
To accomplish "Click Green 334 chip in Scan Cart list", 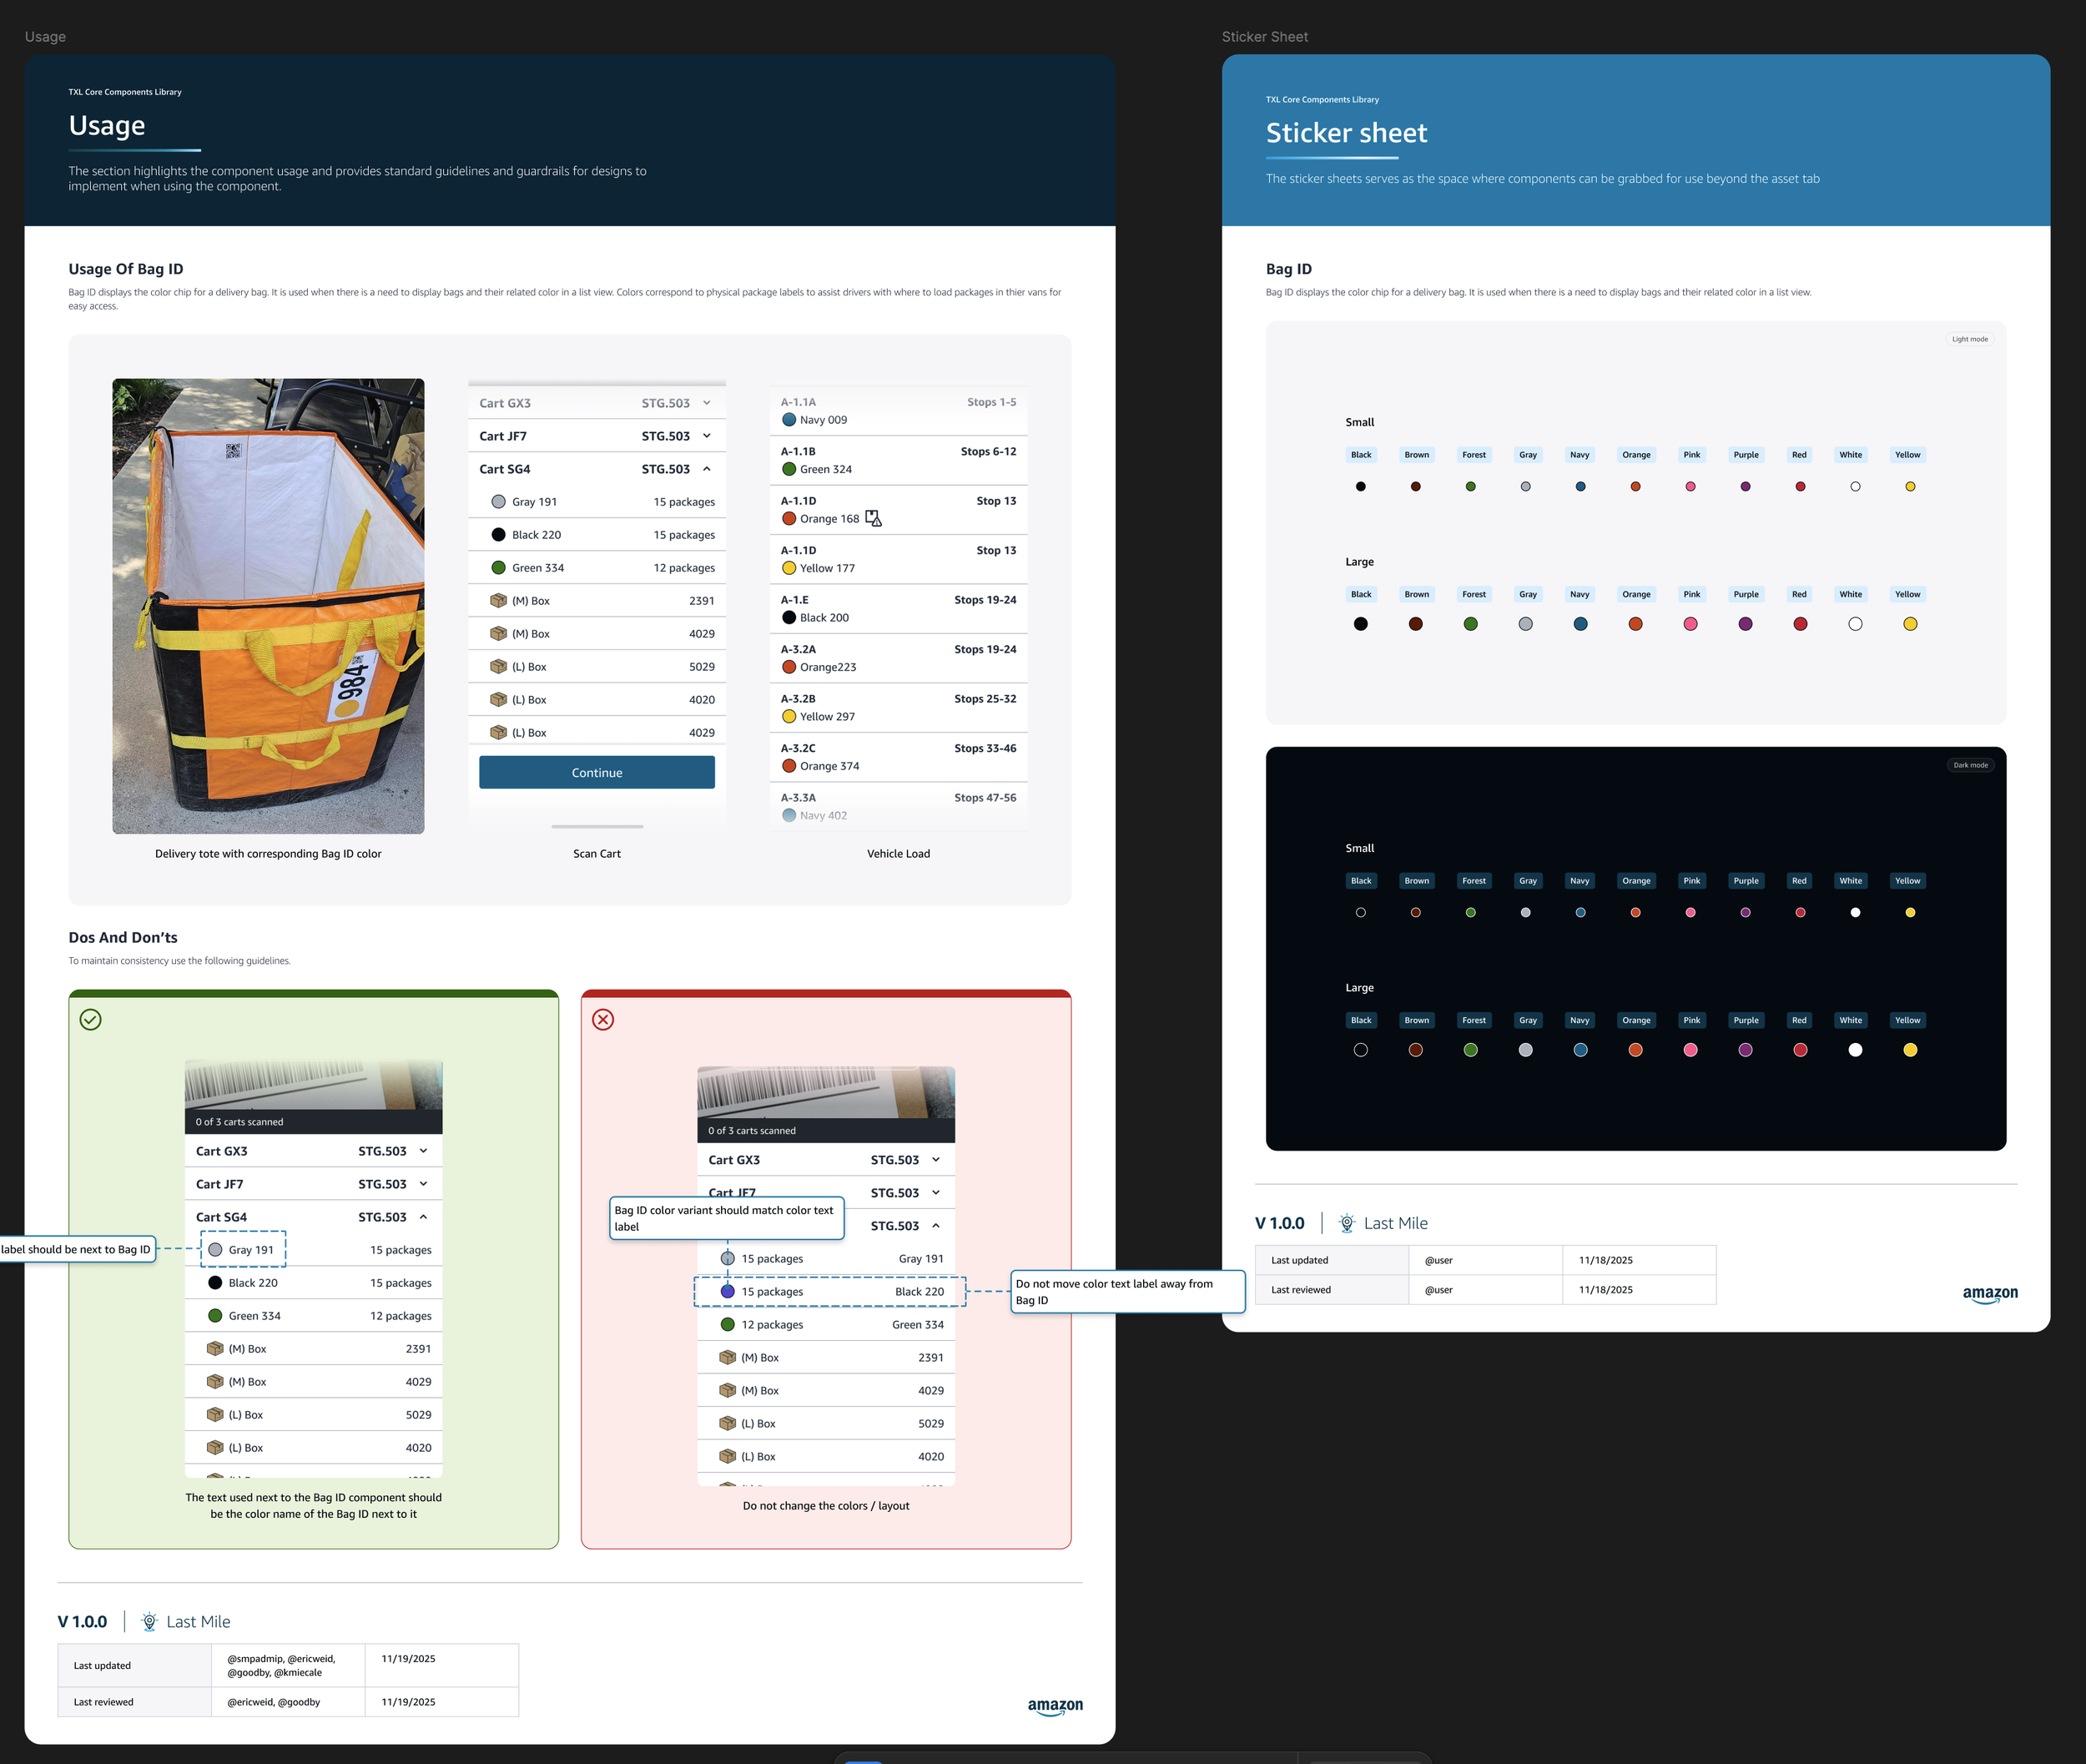I will pos(498,568).
